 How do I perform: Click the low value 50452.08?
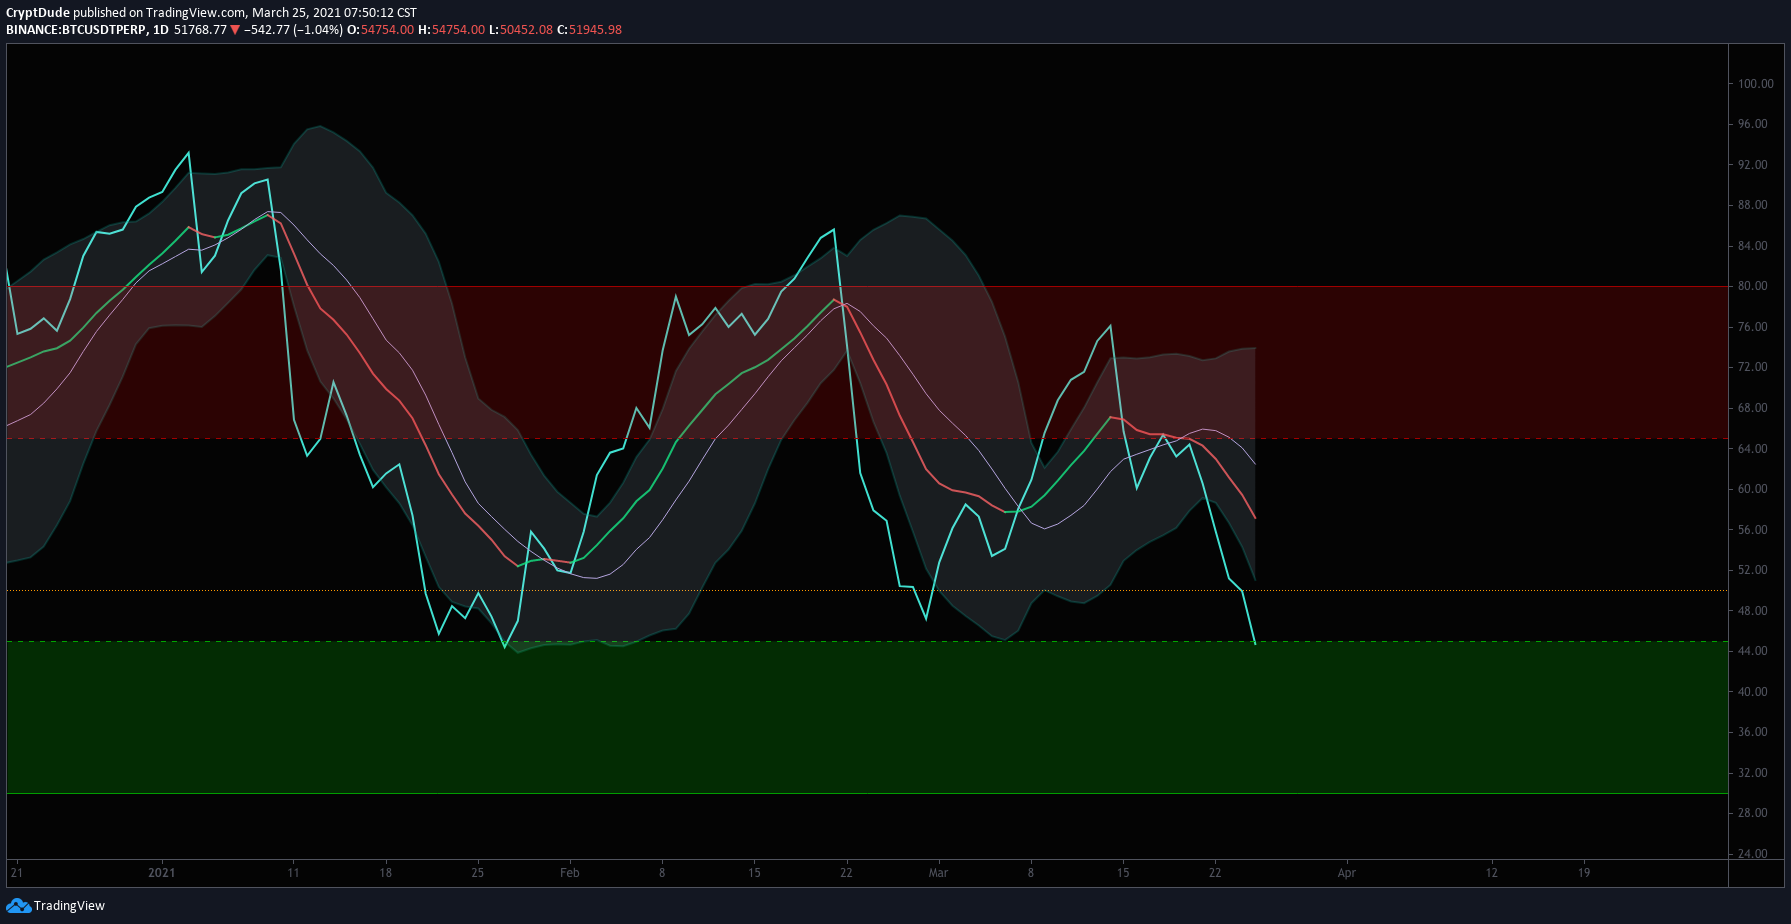pos(526,30)
